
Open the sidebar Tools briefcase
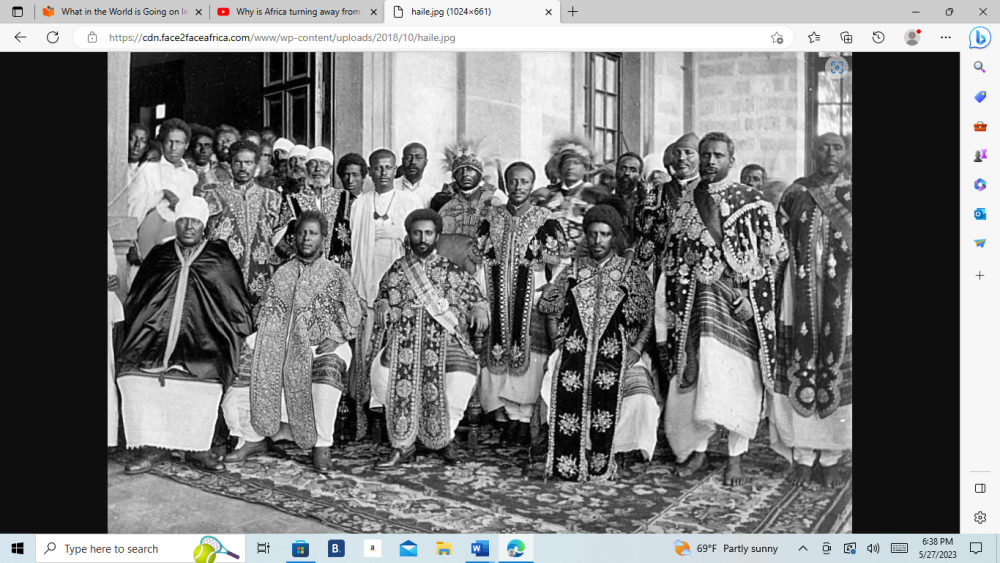[980, 126]
